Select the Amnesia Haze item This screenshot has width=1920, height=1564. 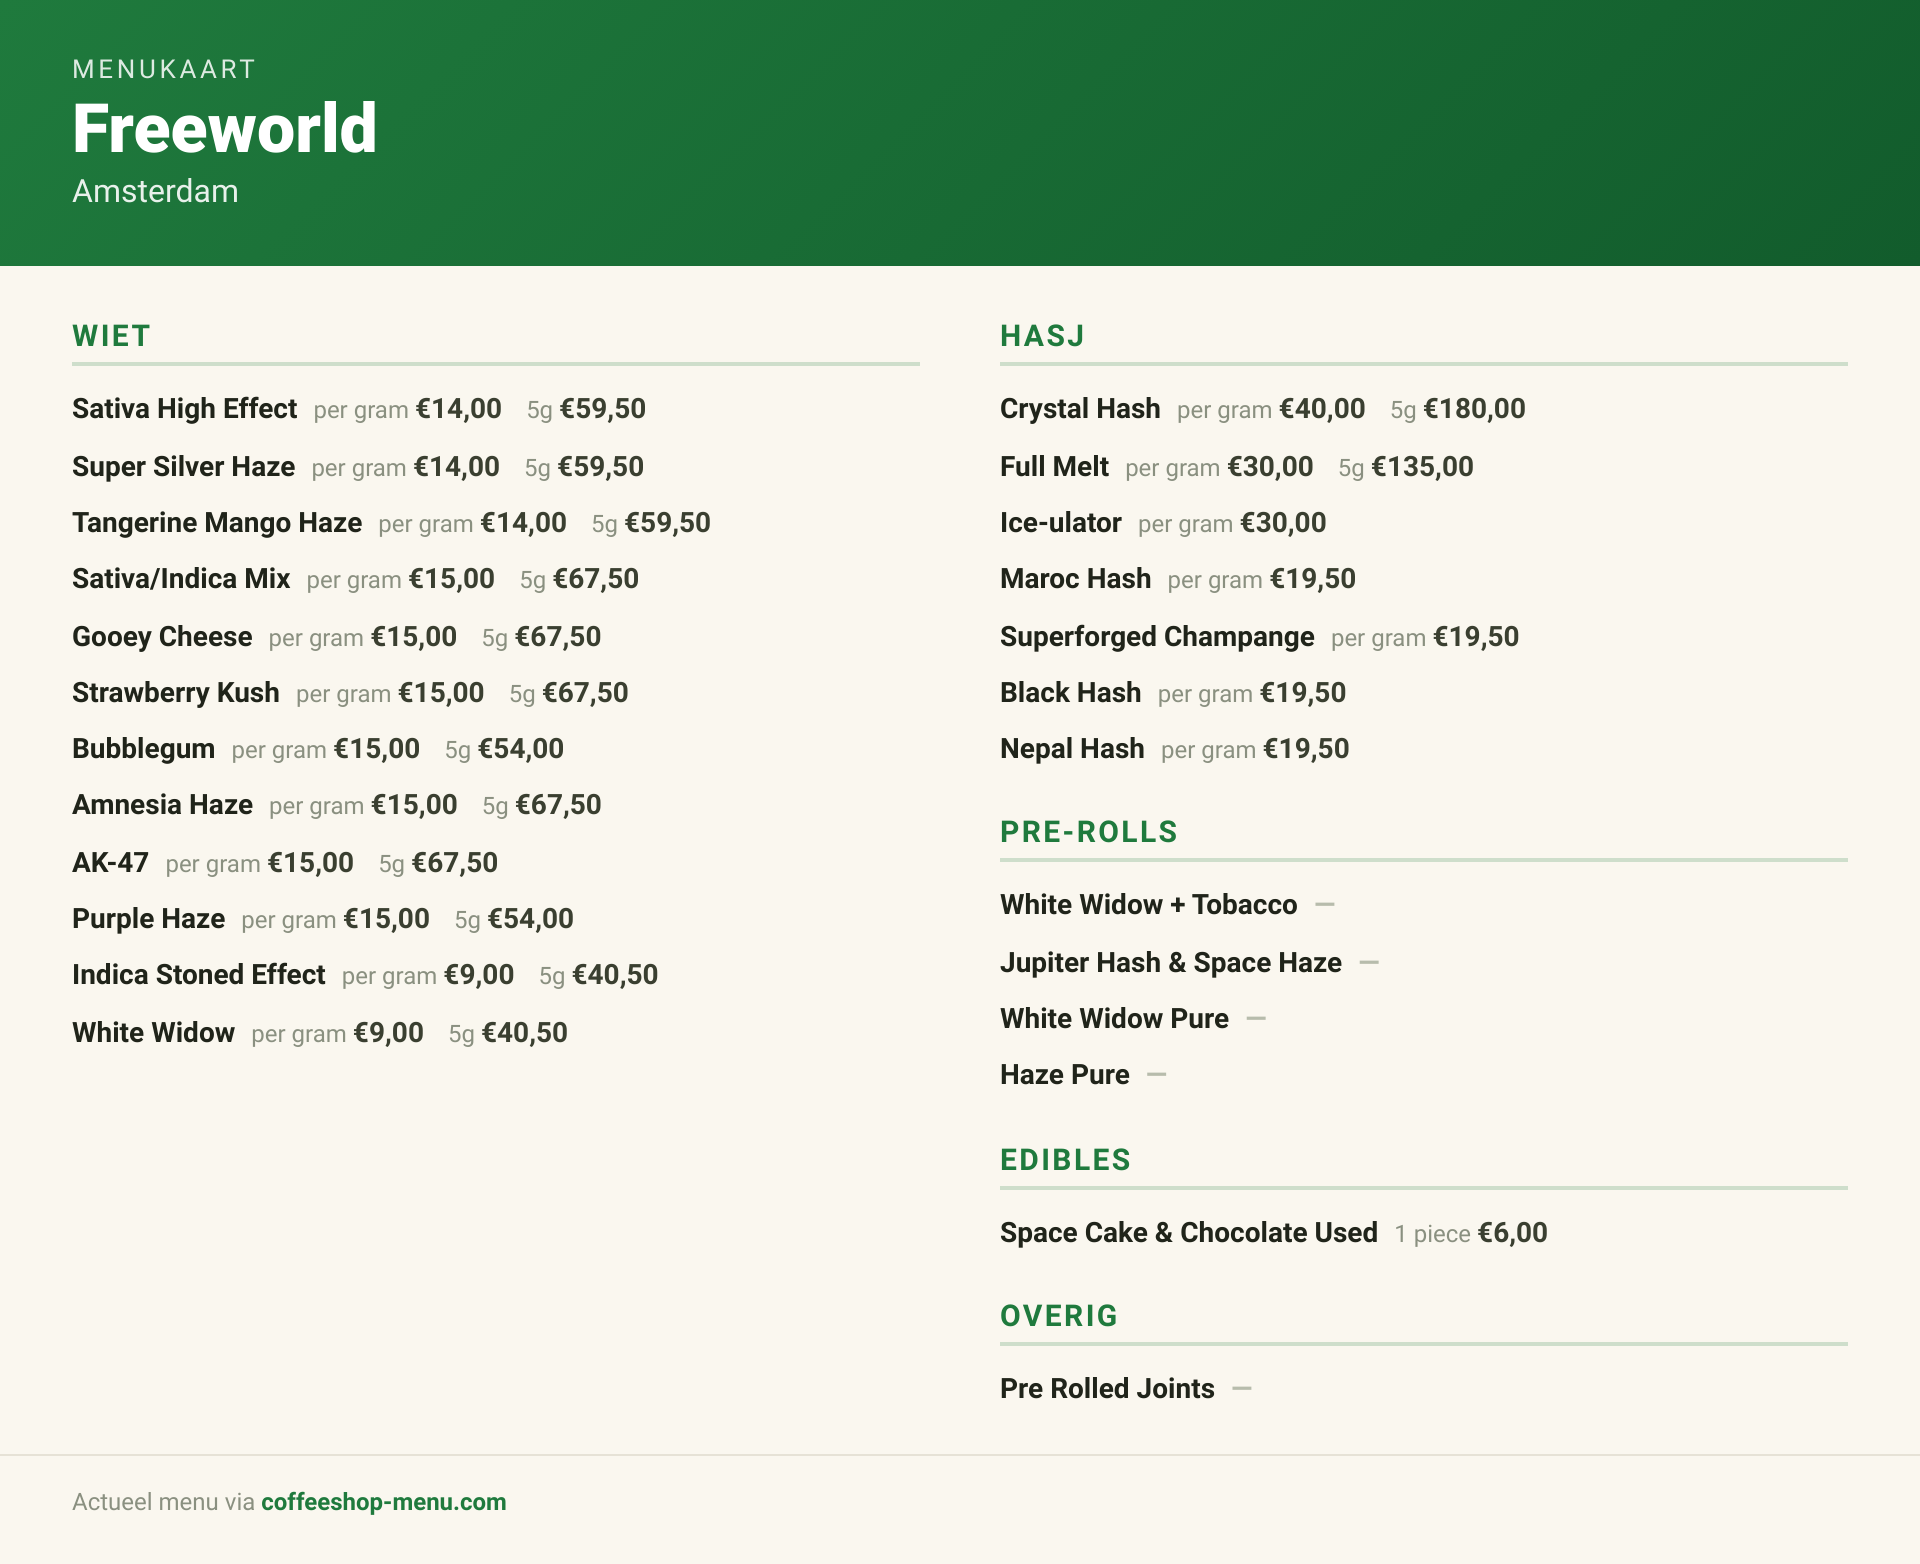[x=162, y=805]
